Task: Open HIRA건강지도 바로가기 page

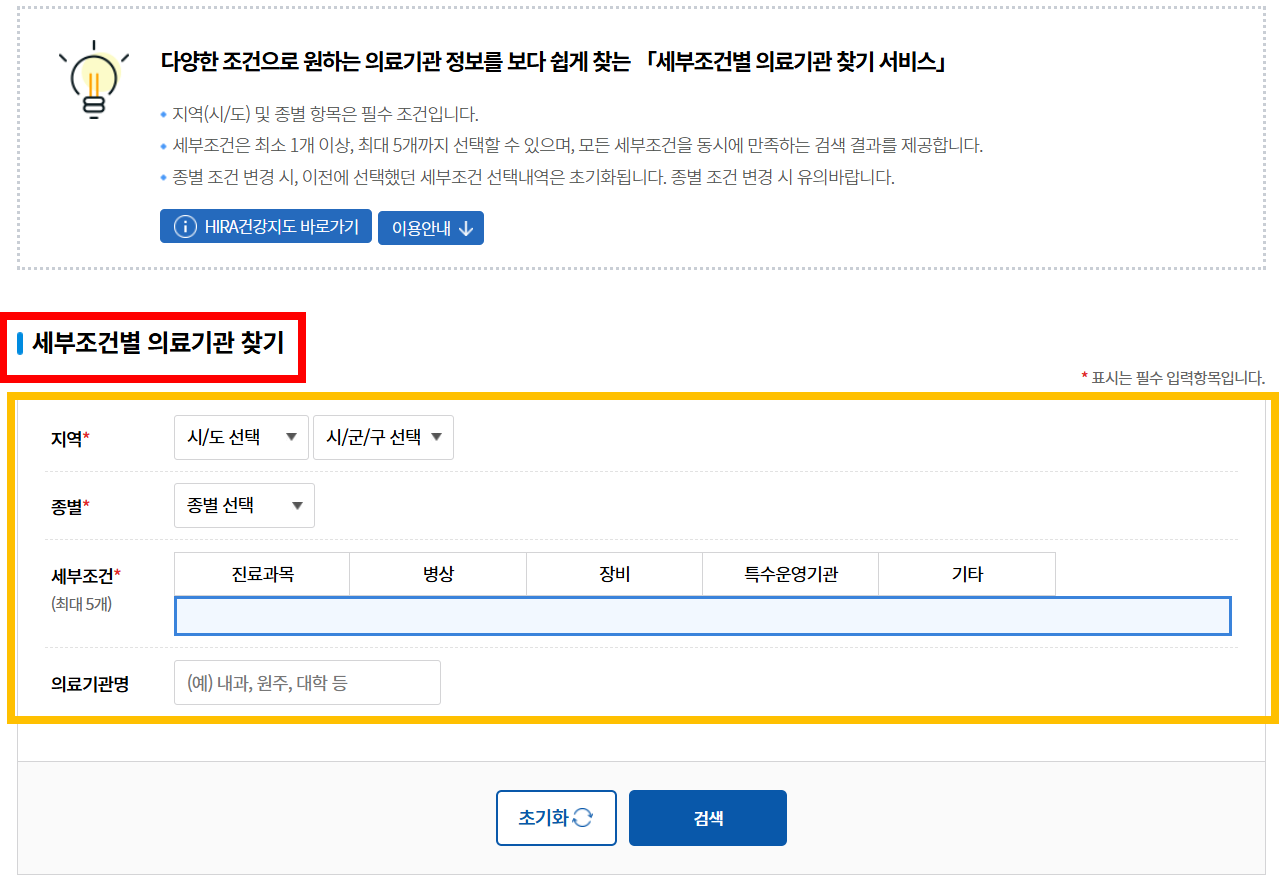Action: pos(265,227)
